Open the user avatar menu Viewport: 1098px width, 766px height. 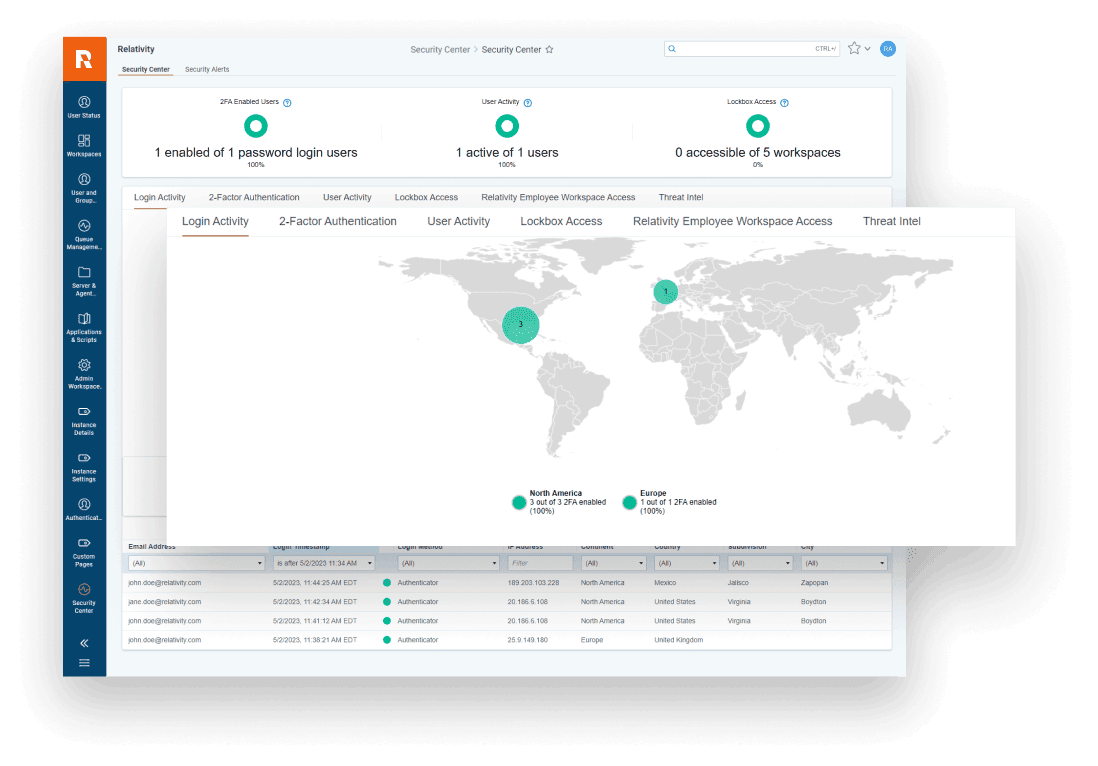(x=887, y=48)
